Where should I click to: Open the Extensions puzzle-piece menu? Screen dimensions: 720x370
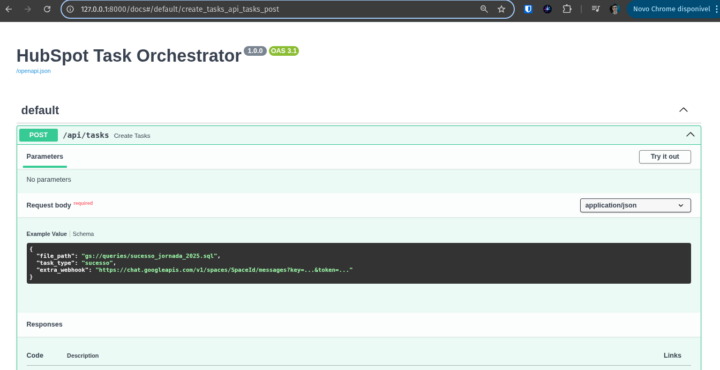pos(567,9)
